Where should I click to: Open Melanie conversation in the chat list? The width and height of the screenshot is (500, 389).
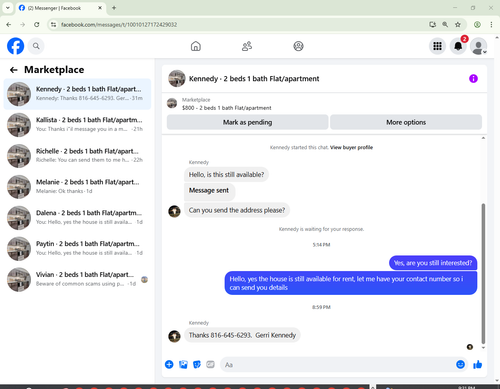click(x=77, y=187)
